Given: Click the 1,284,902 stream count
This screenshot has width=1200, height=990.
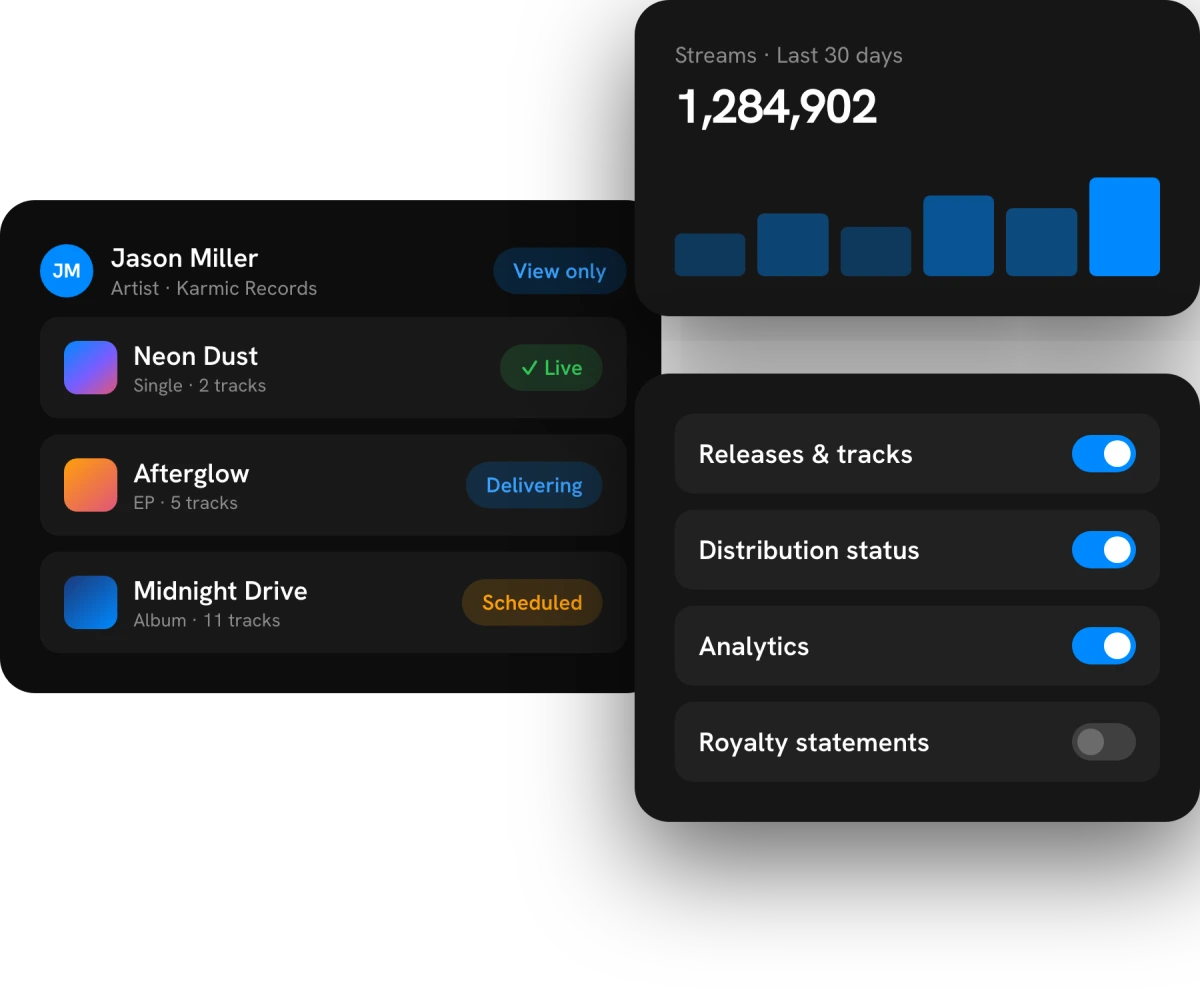Looking at the screenshot, I should pyautogui.click(x=777, y=107).
